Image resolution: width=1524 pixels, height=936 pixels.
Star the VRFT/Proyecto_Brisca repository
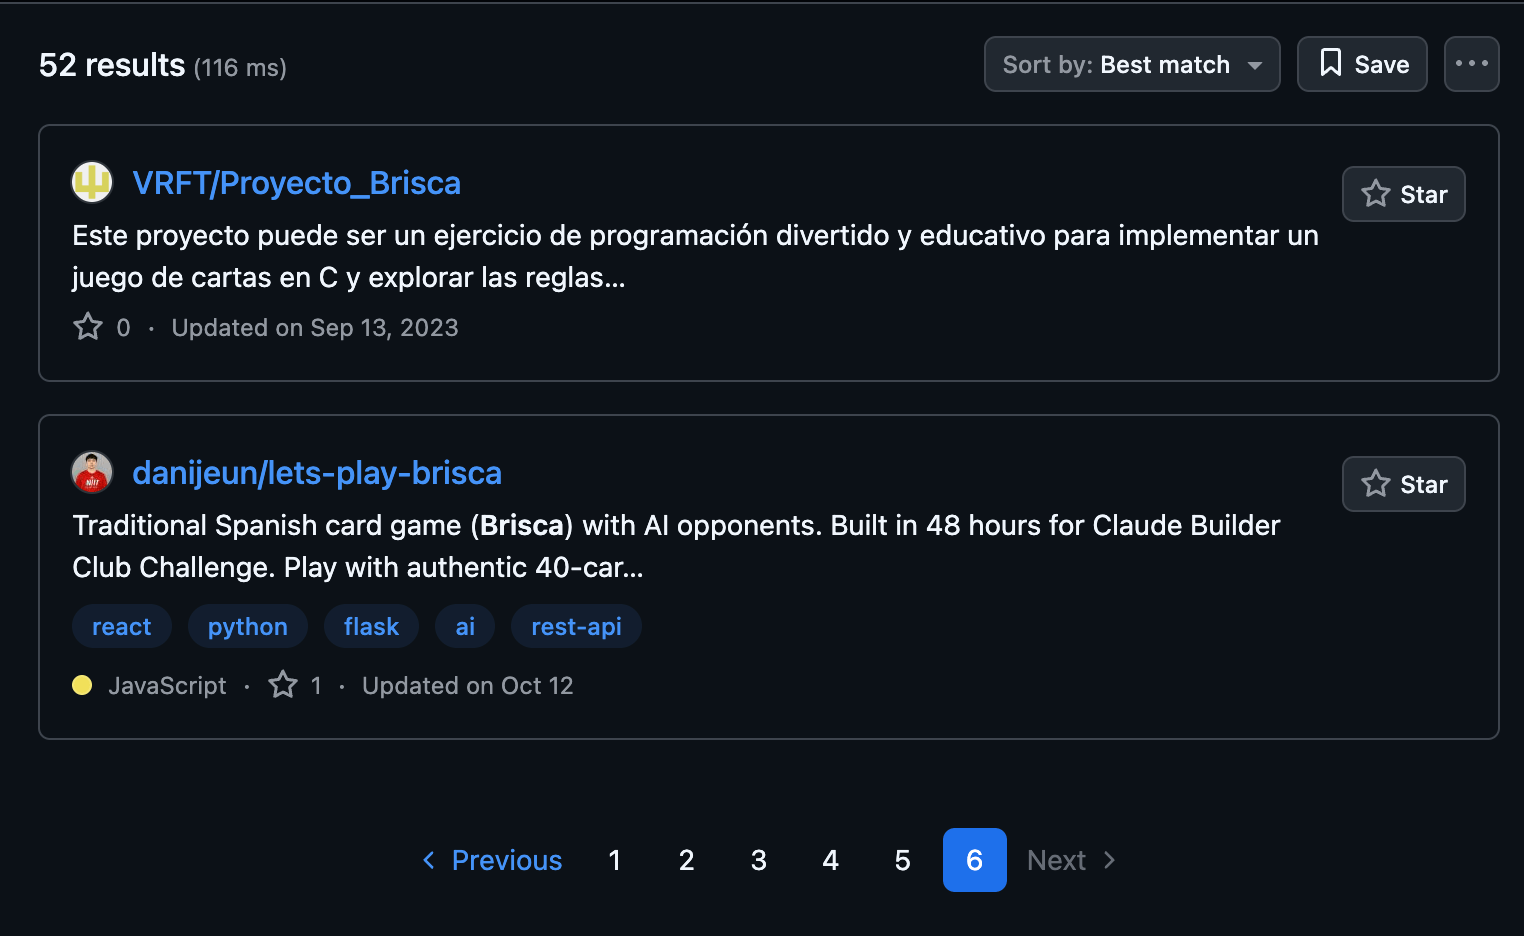[x=1403, y=194]
